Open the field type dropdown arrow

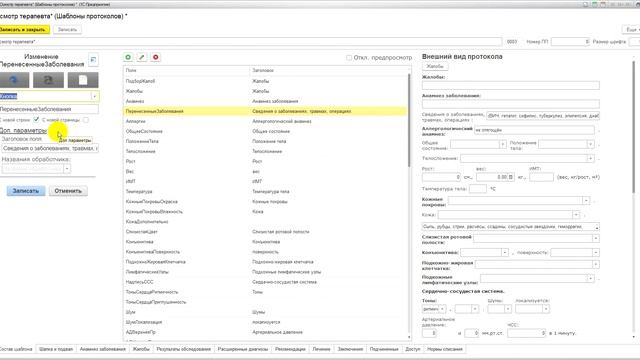95,96
